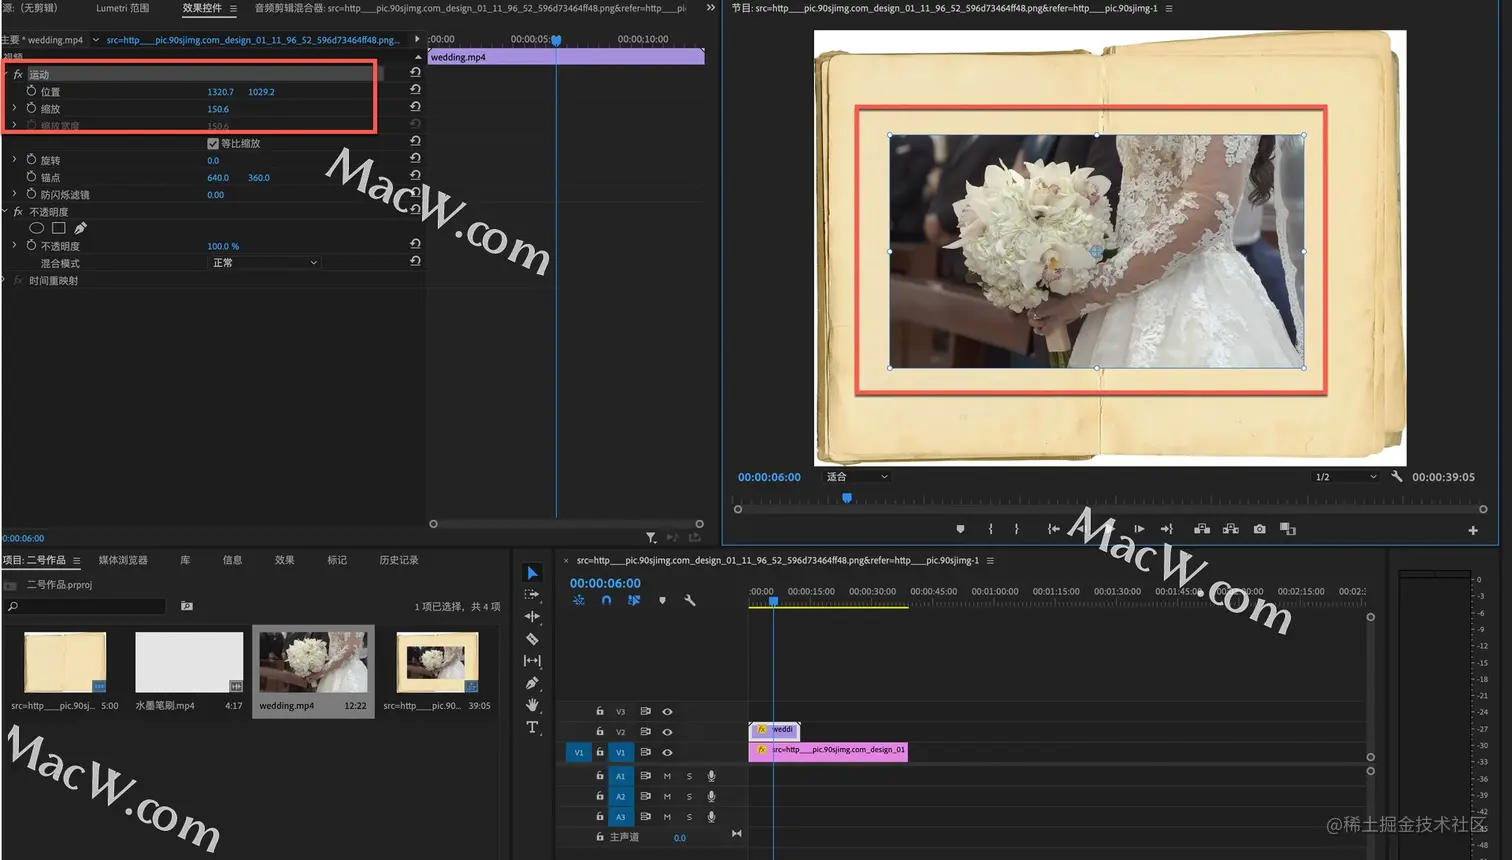
Task: Toggle animation stopwatch for 旋转
Action: tap(31, 160)
